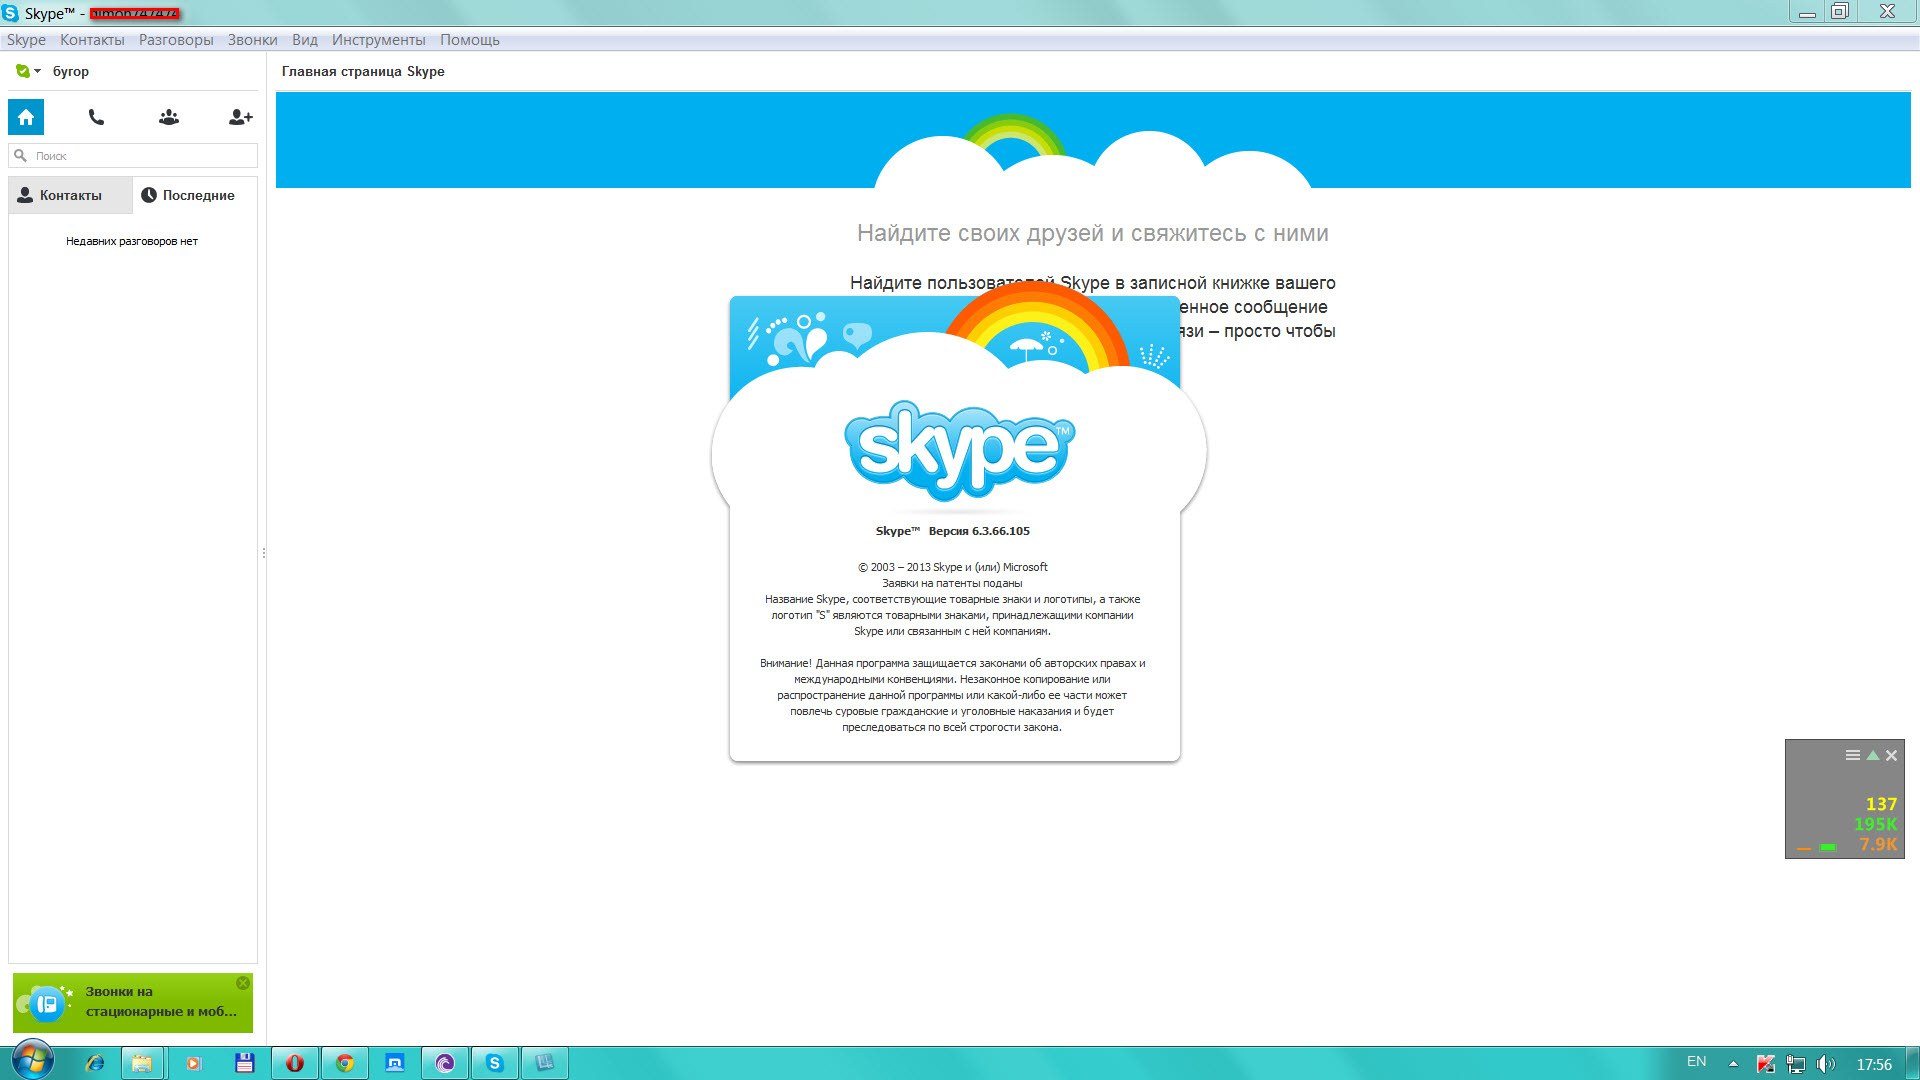Click the profile name бугор
This screenshot has width=1920, height=1080.
(x=71, y=72)
